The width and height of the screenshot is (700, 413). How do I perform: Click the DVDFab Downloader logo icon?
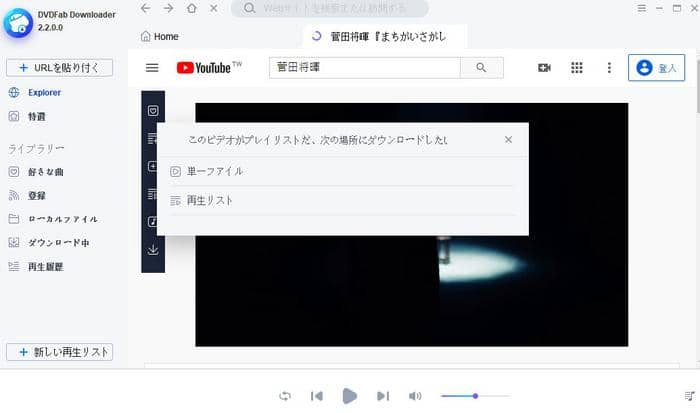point(18,22)
